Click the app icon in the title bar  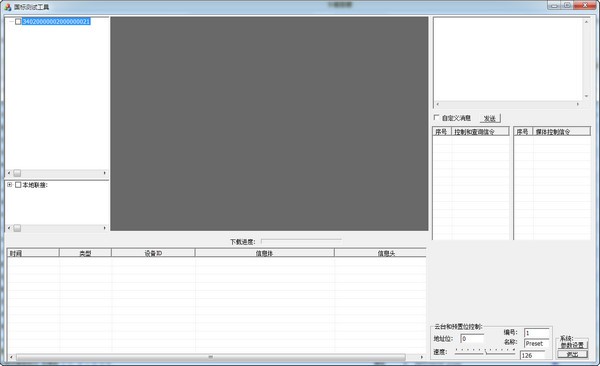pyautogui.click(x=8, y=7)
